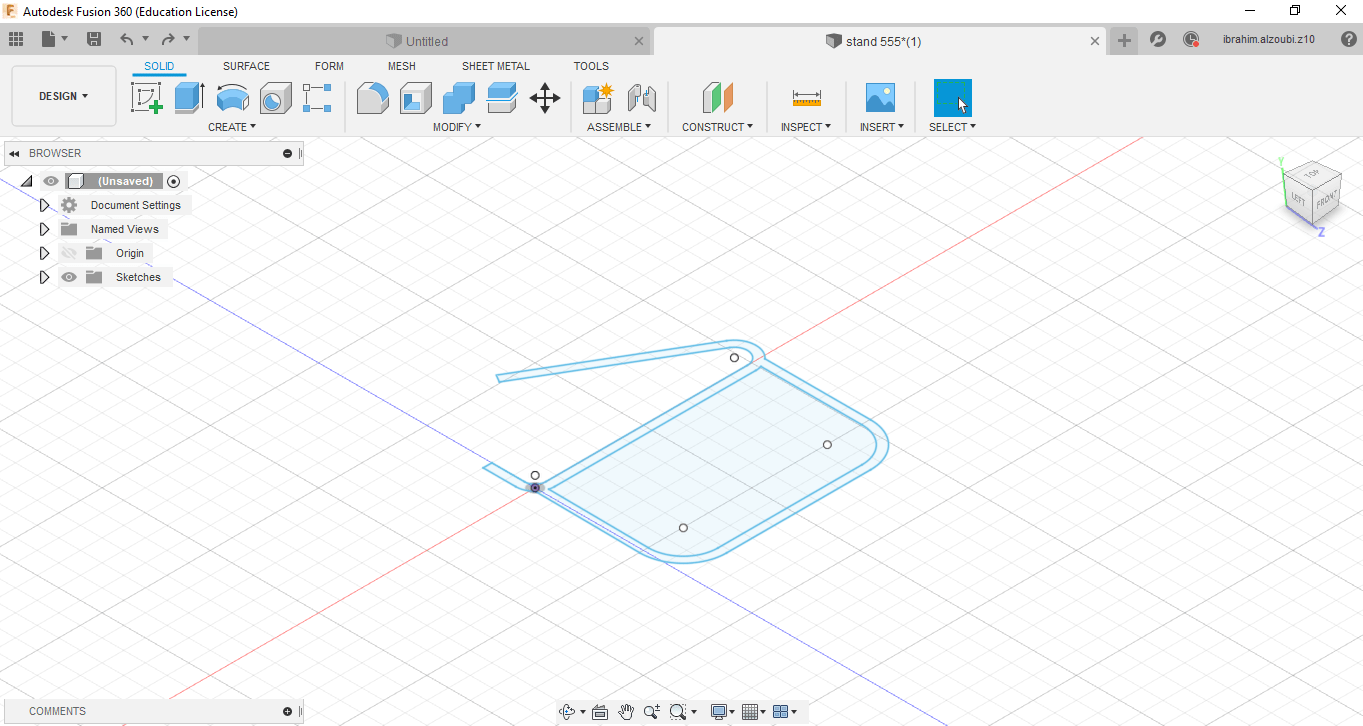The width and height of the screenshot is (1363, 726).
Task: Activate the Pan hand tool
Action: click(x=626, y=712)
